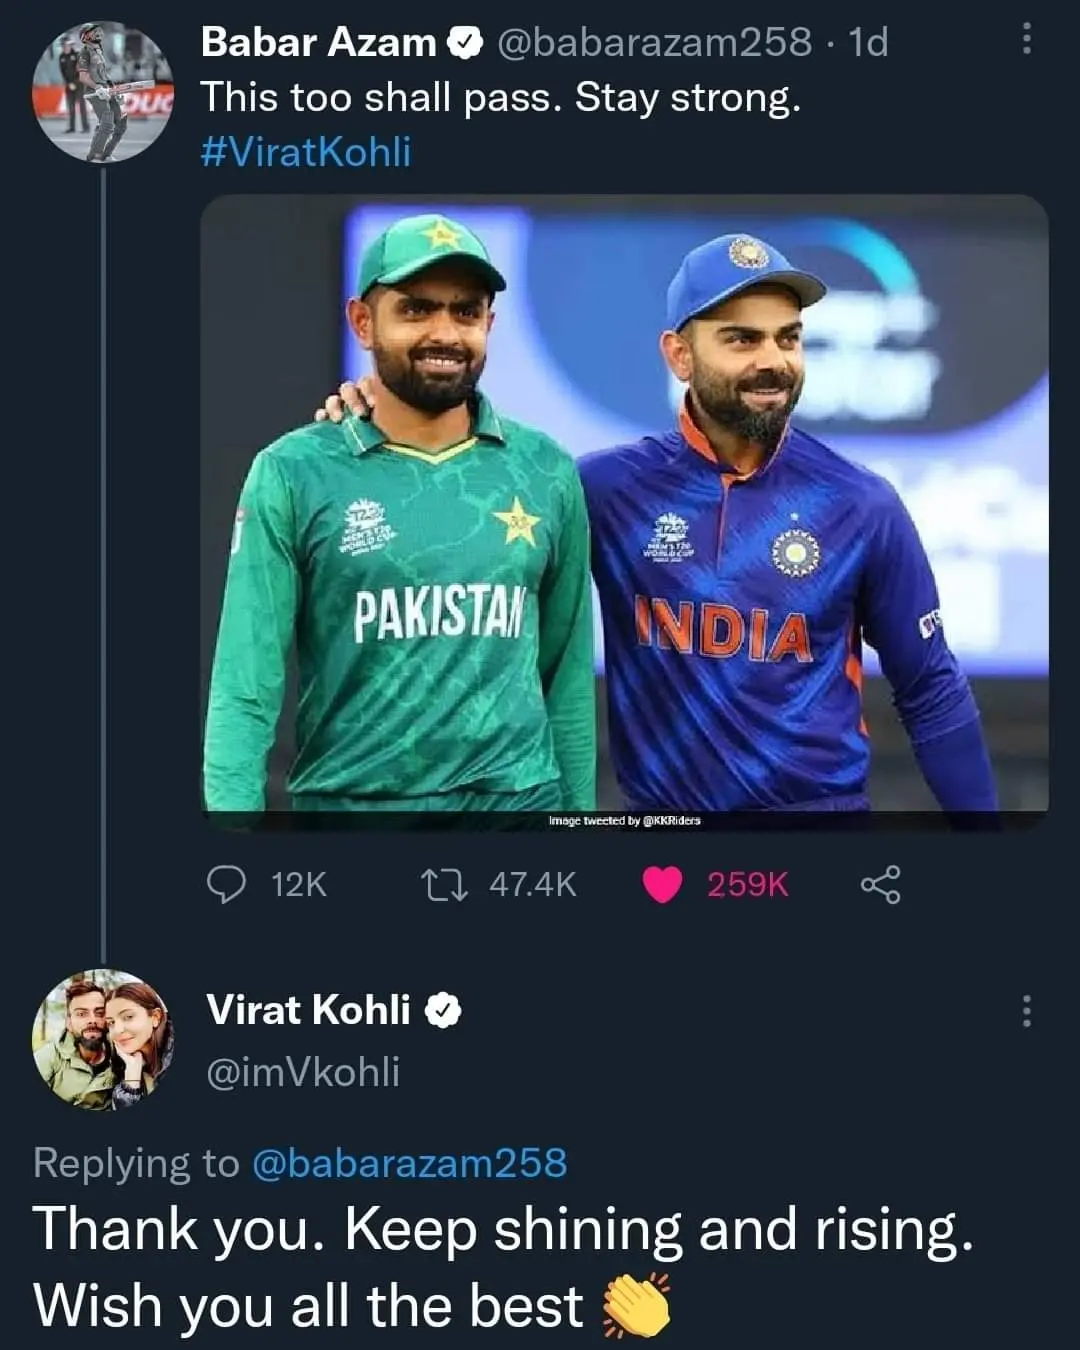
Task: Click the @babarazam258 mention in the reply header
Action: pos(410,1163)
